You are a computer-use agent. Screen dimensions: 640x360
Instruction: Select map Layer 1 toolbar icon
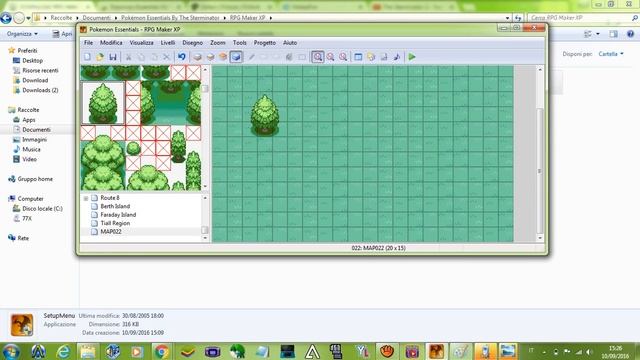coord(198,57)
